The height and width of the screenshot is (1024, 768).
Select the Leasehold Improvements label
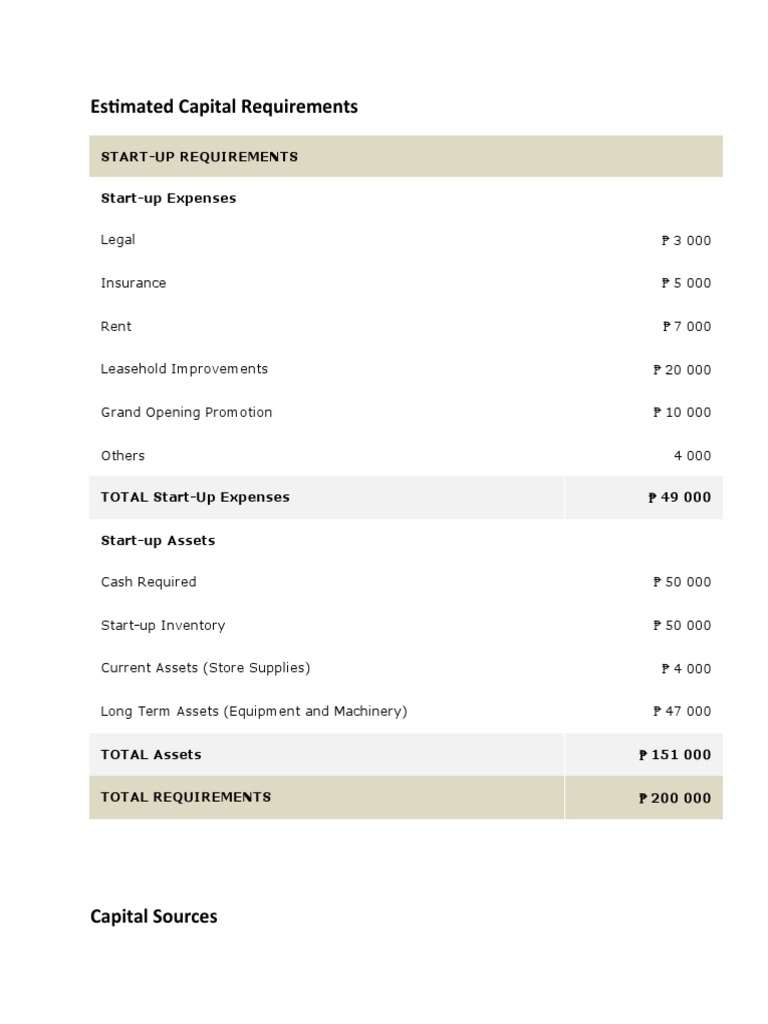pos(184,369)
